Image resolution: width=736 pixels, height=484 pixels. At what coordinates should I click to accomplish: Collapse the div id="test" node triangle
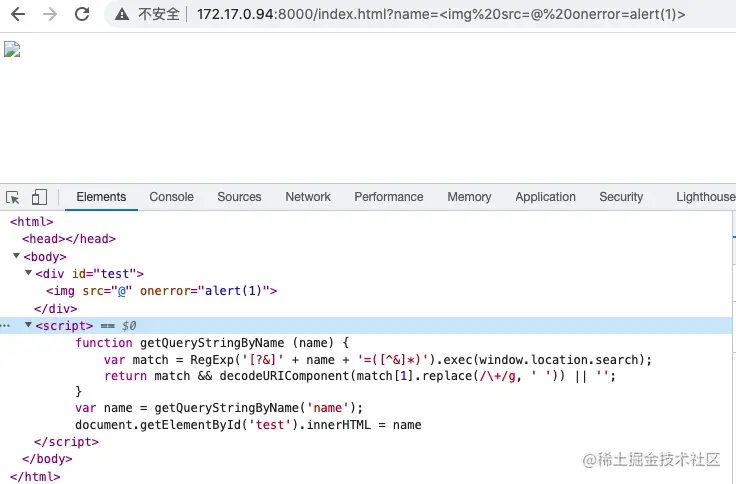coord(28,273)
